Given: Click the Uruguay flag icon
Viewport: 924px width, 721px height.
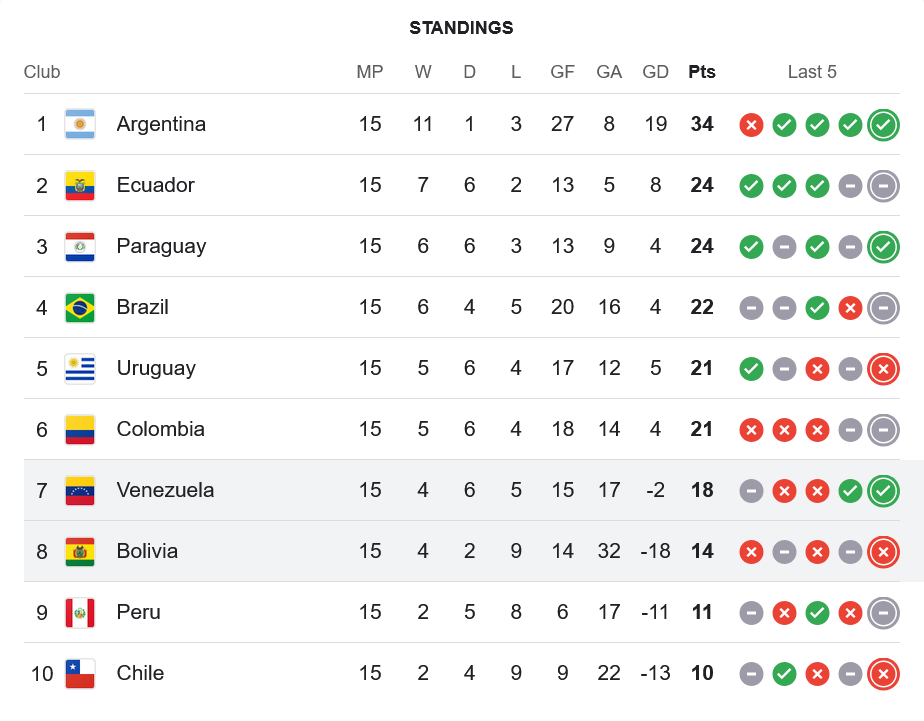Looking at the screenshot, I should click(x=80, y=368).
